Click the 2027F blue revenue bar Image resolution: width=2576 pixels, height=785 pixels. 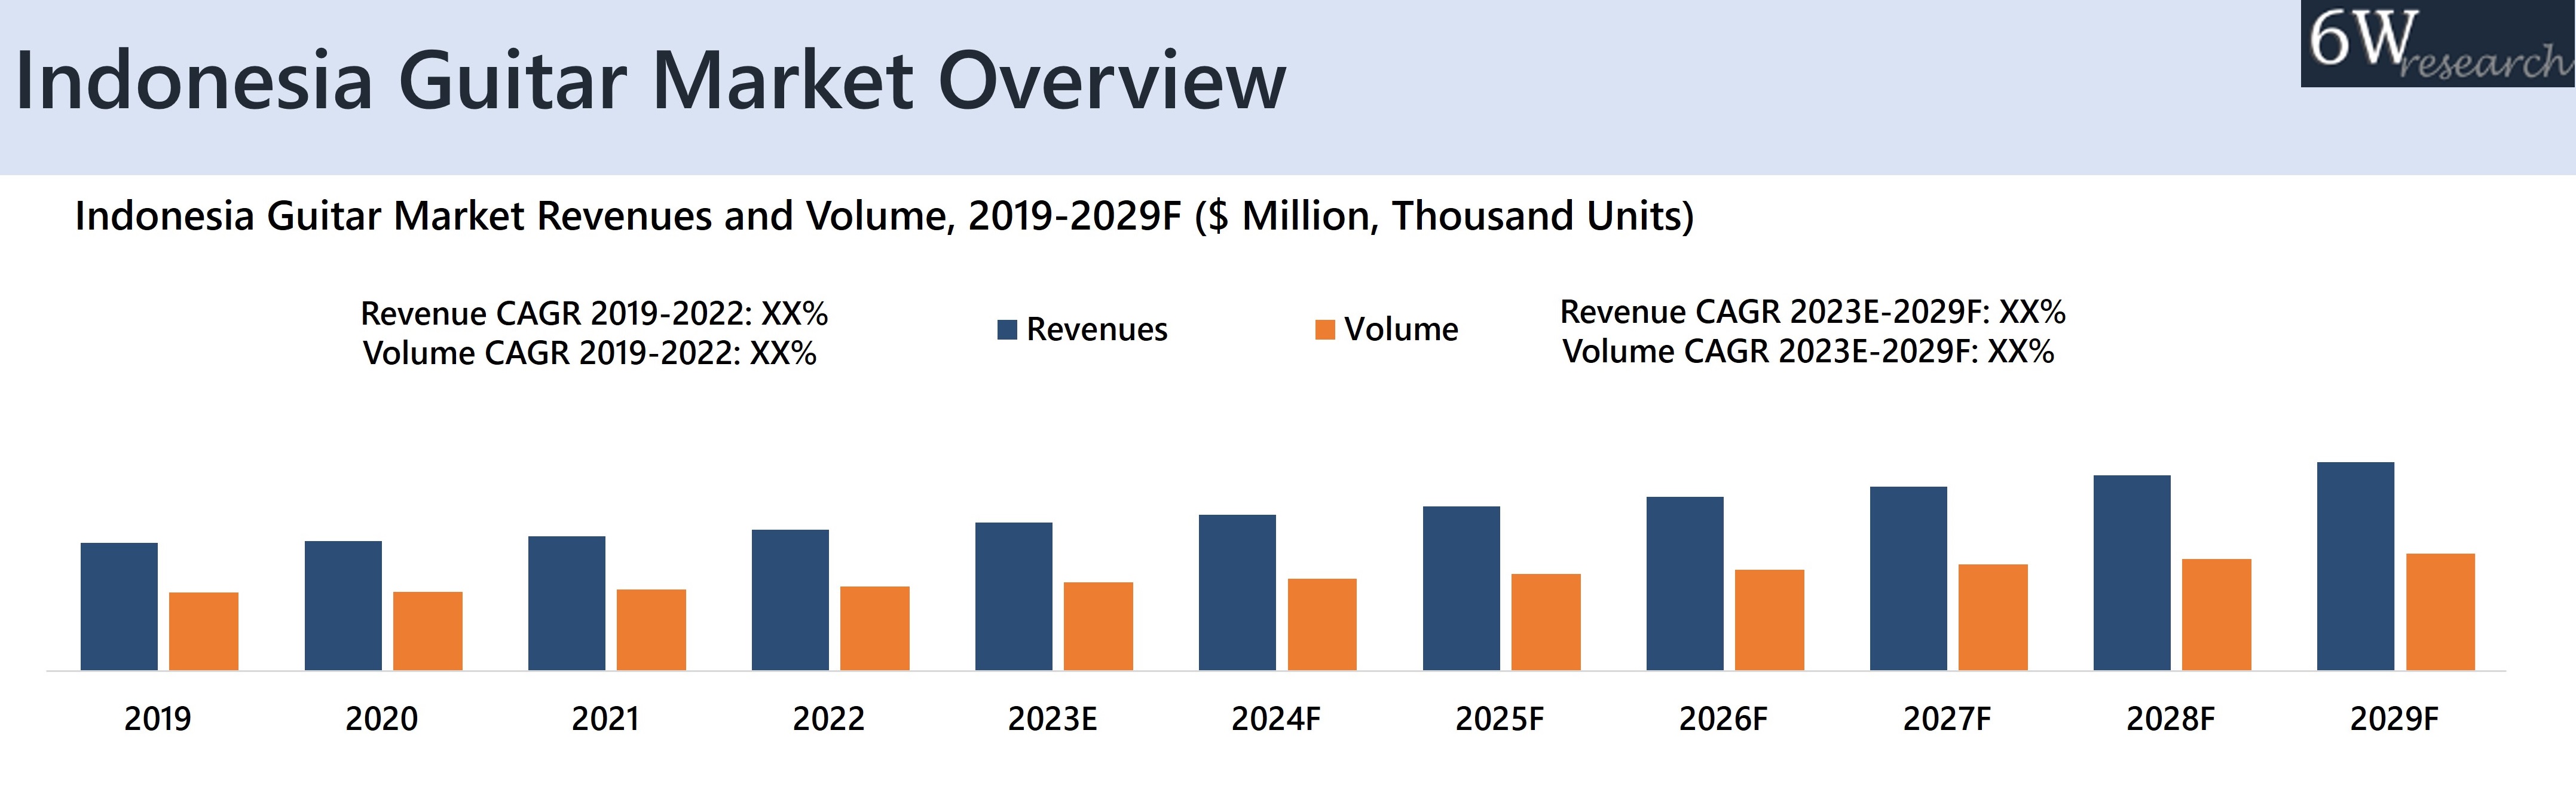(1909, 578)
